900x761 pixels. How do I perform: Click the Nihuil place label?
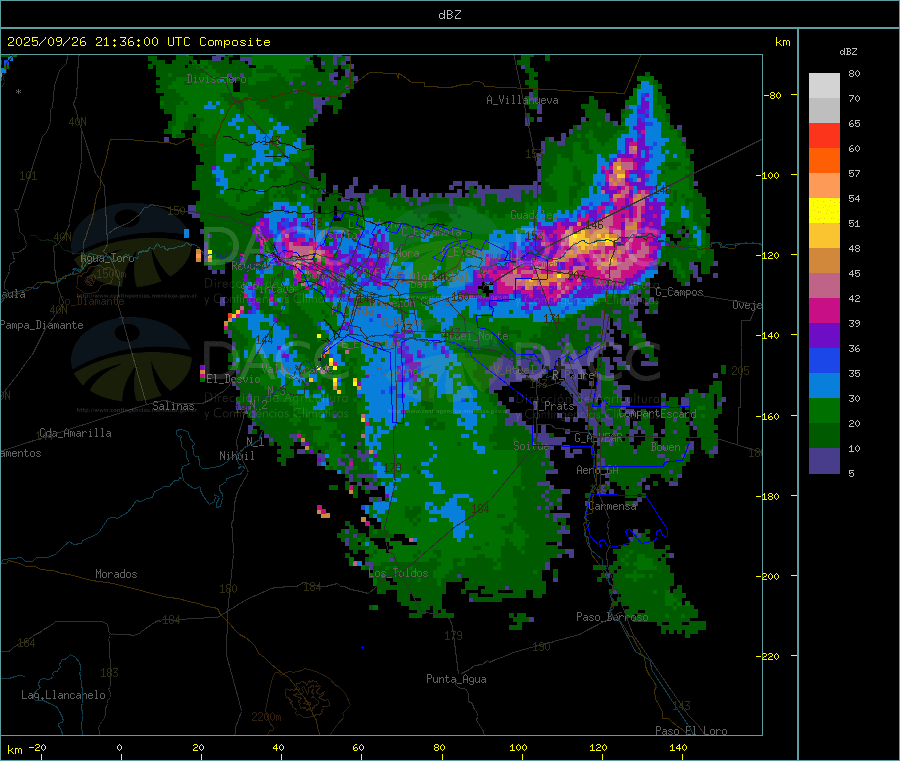[236, 456]
